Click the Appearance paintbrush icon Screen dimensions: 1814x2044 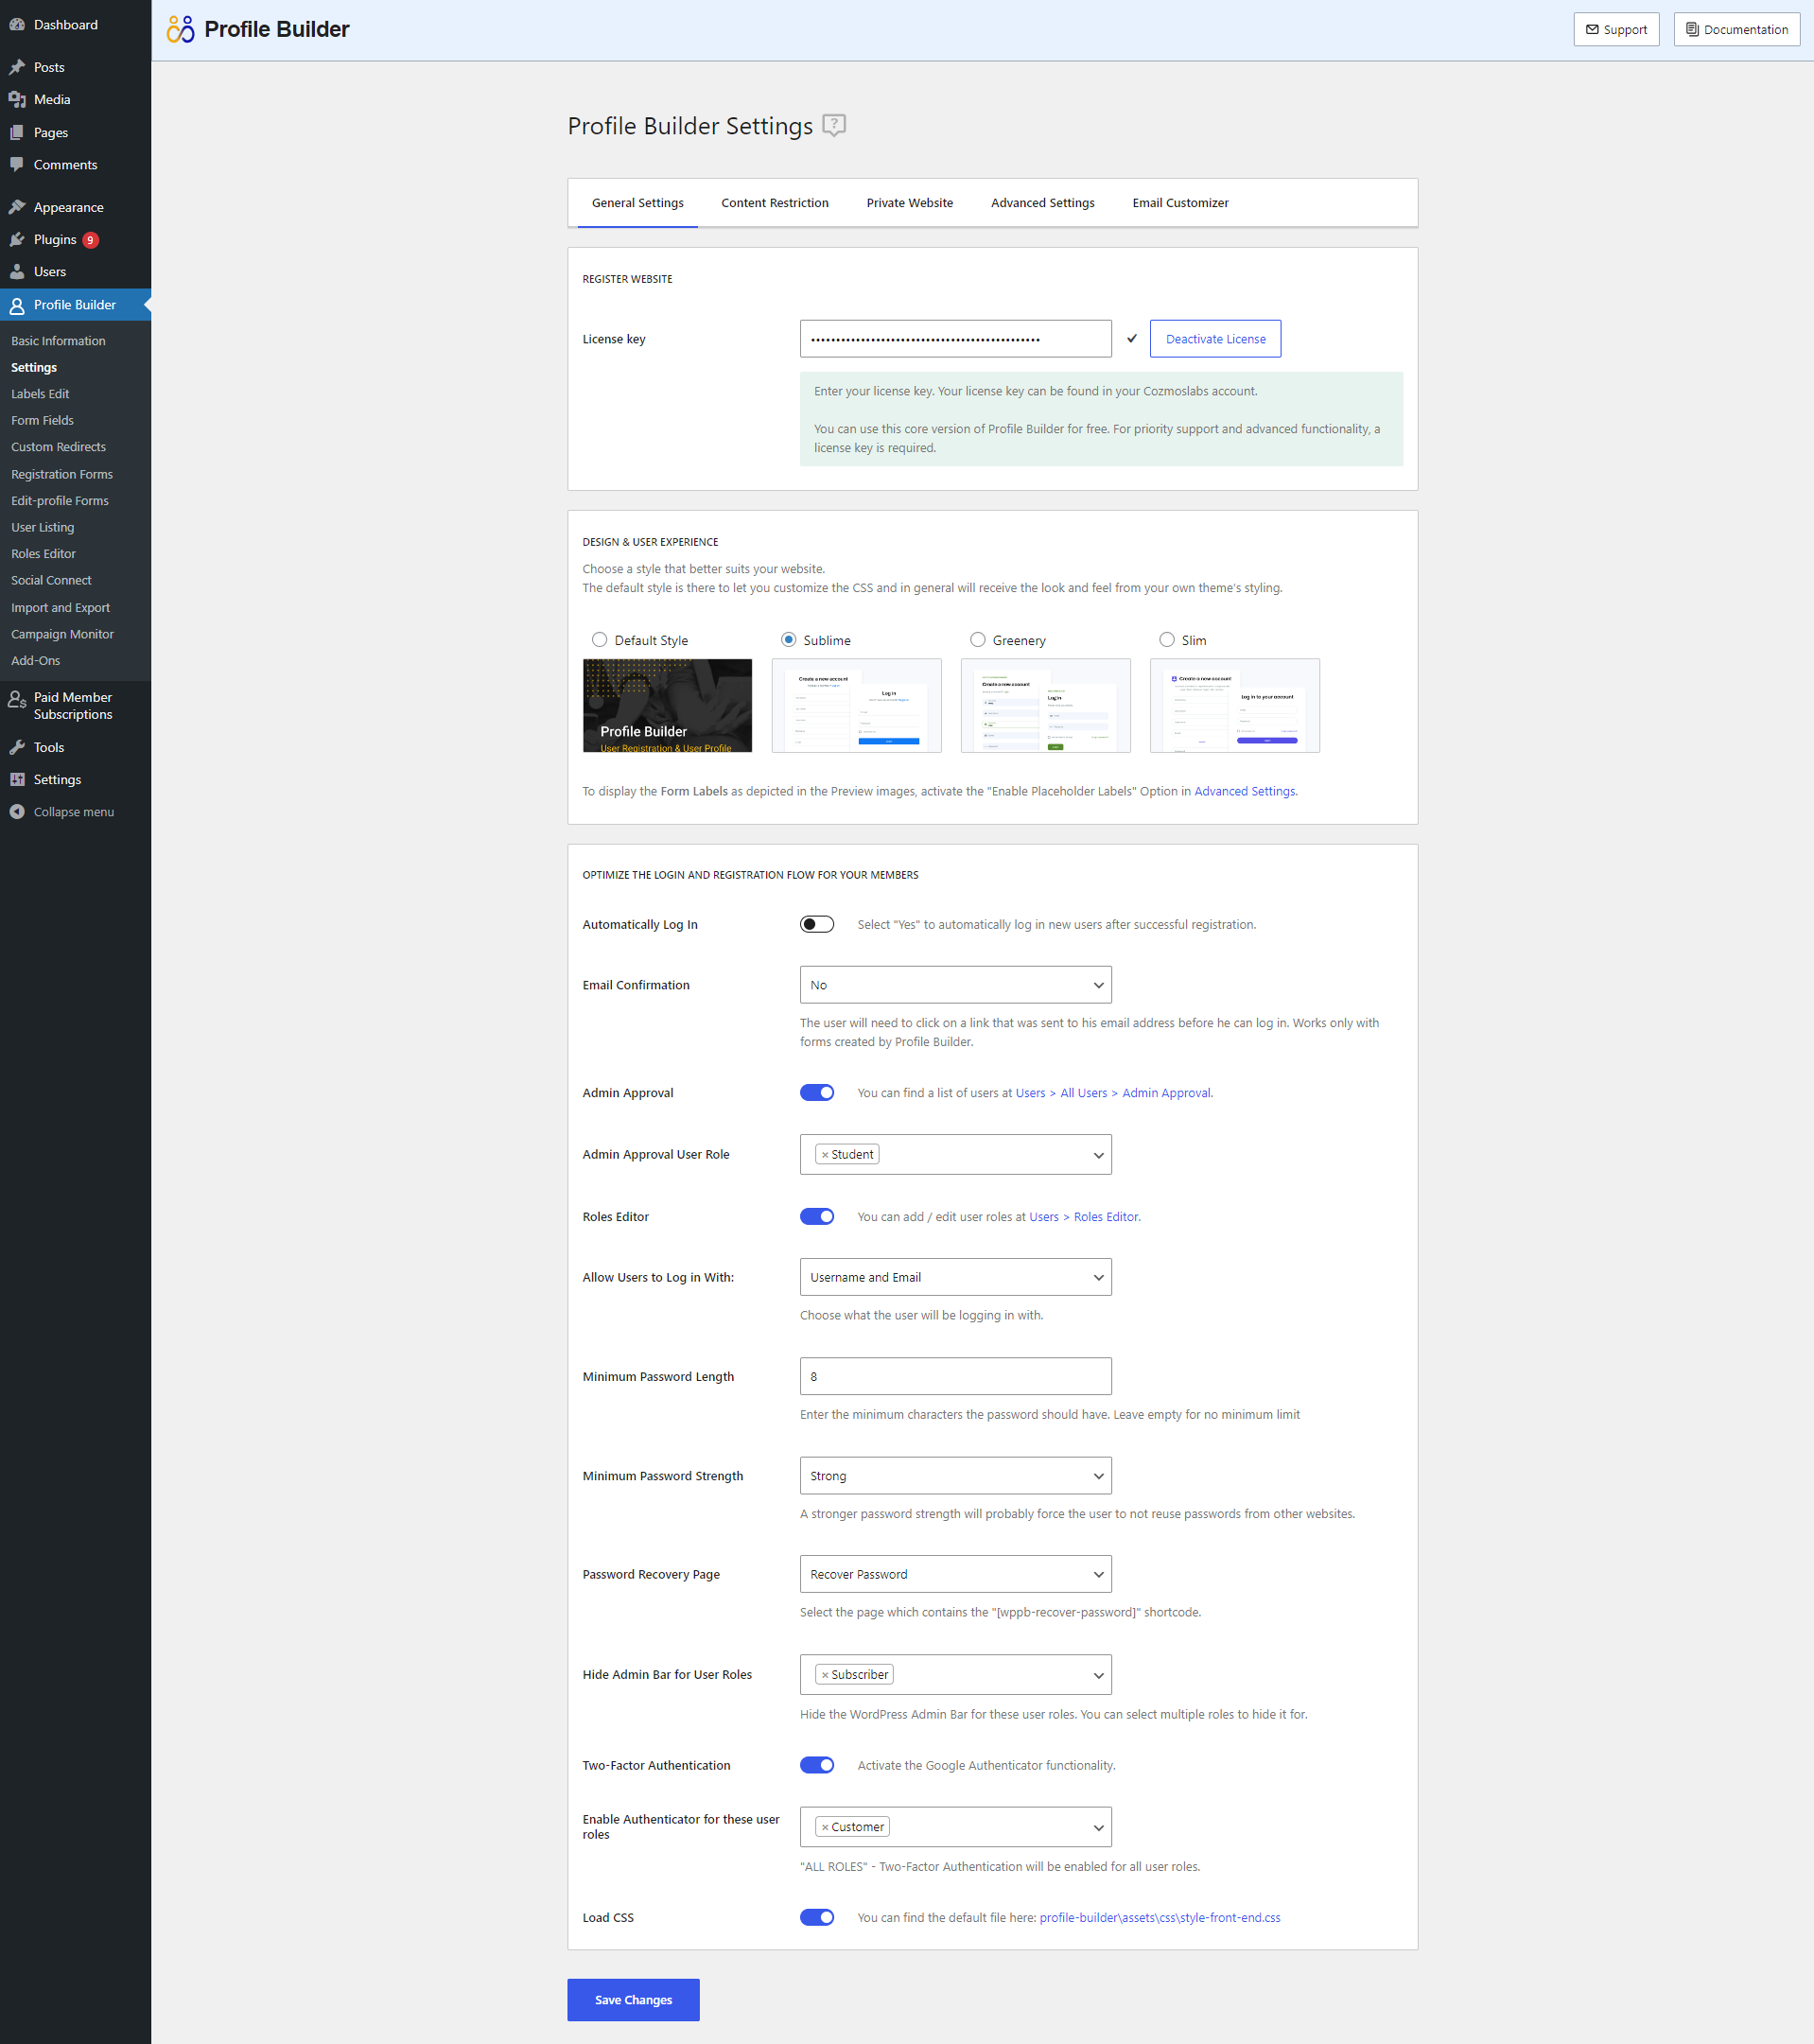17,207
